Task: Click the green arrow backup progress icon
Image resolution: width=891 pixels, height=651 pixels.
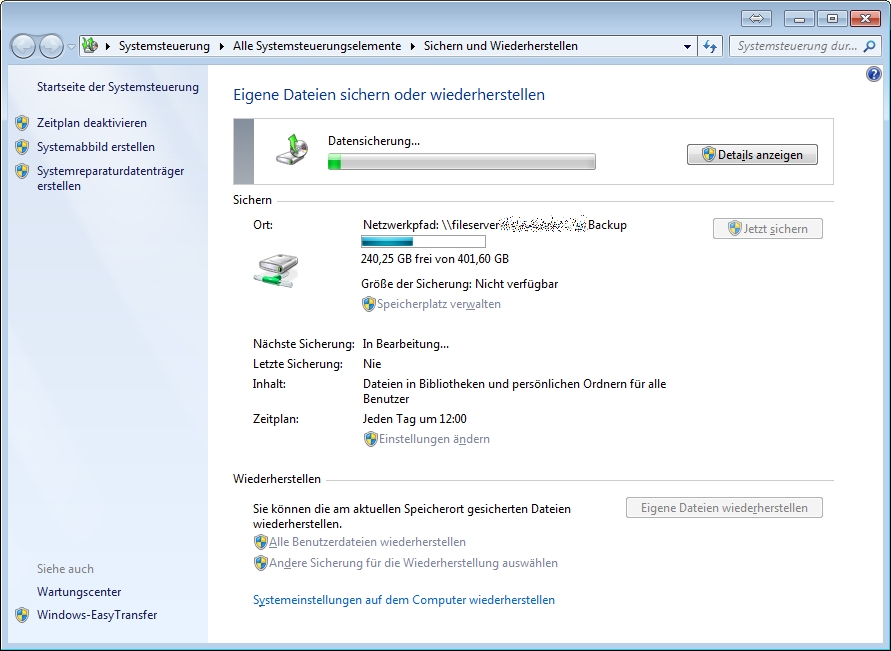Action: (292, 150)
